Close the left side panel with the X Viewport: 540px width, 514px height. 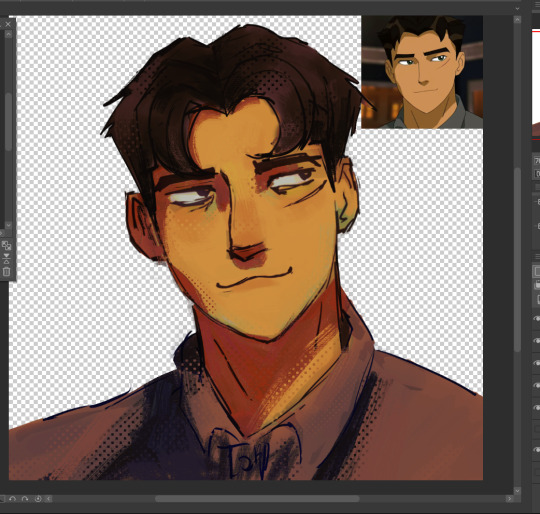point(8,24)
